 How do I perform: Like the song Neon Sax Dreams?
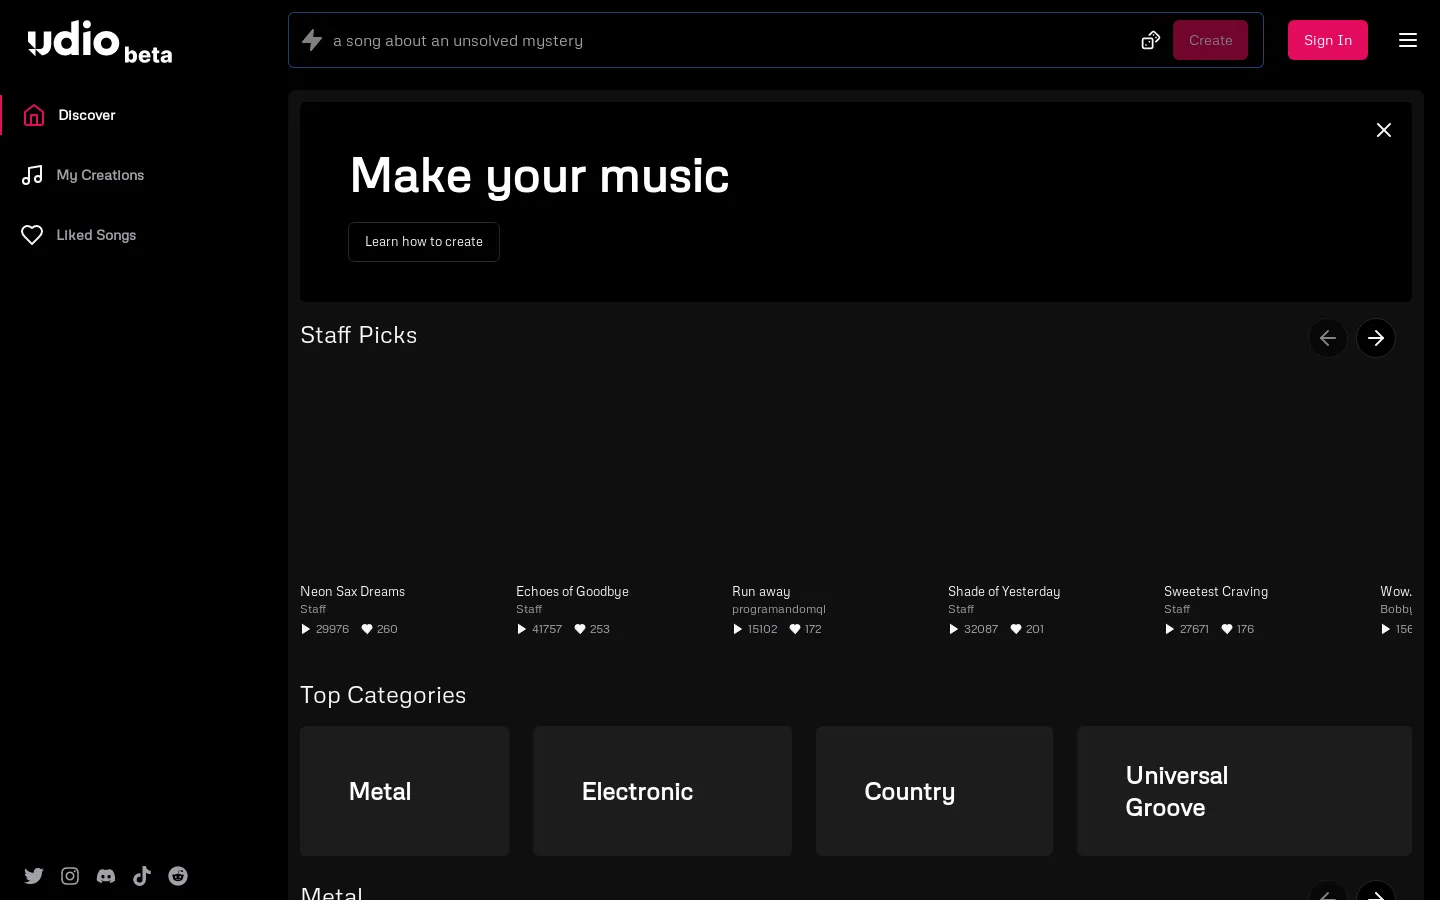pos(367,629)
